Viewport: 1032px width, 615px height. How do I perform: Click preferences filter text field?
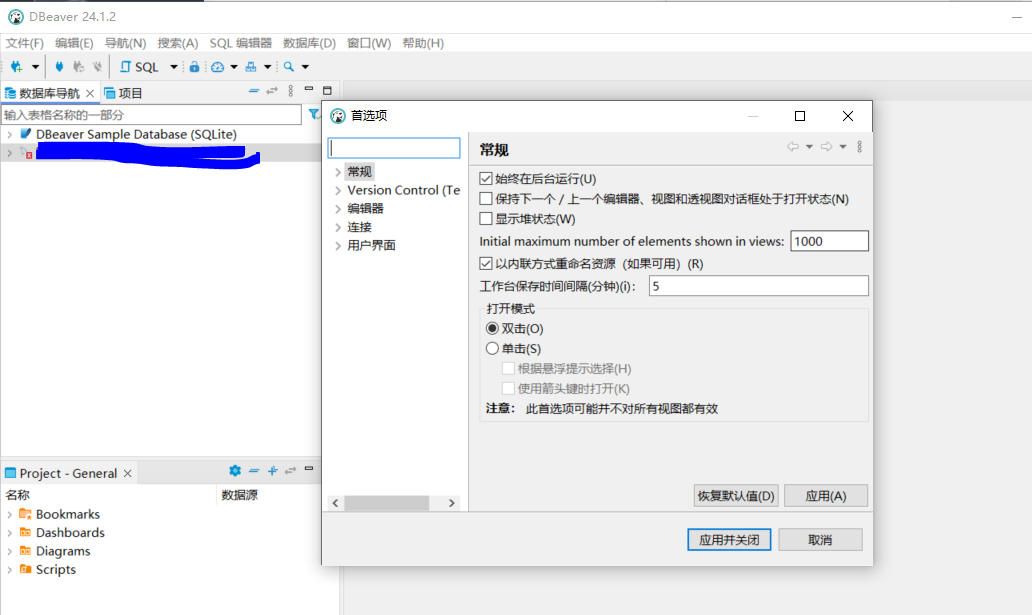[394, 148]
